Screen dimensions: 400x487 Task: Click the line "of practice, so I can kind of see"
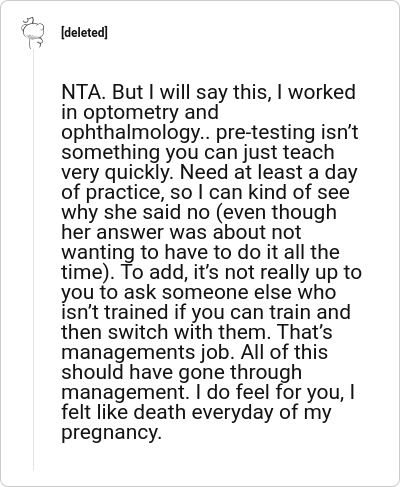205,193
